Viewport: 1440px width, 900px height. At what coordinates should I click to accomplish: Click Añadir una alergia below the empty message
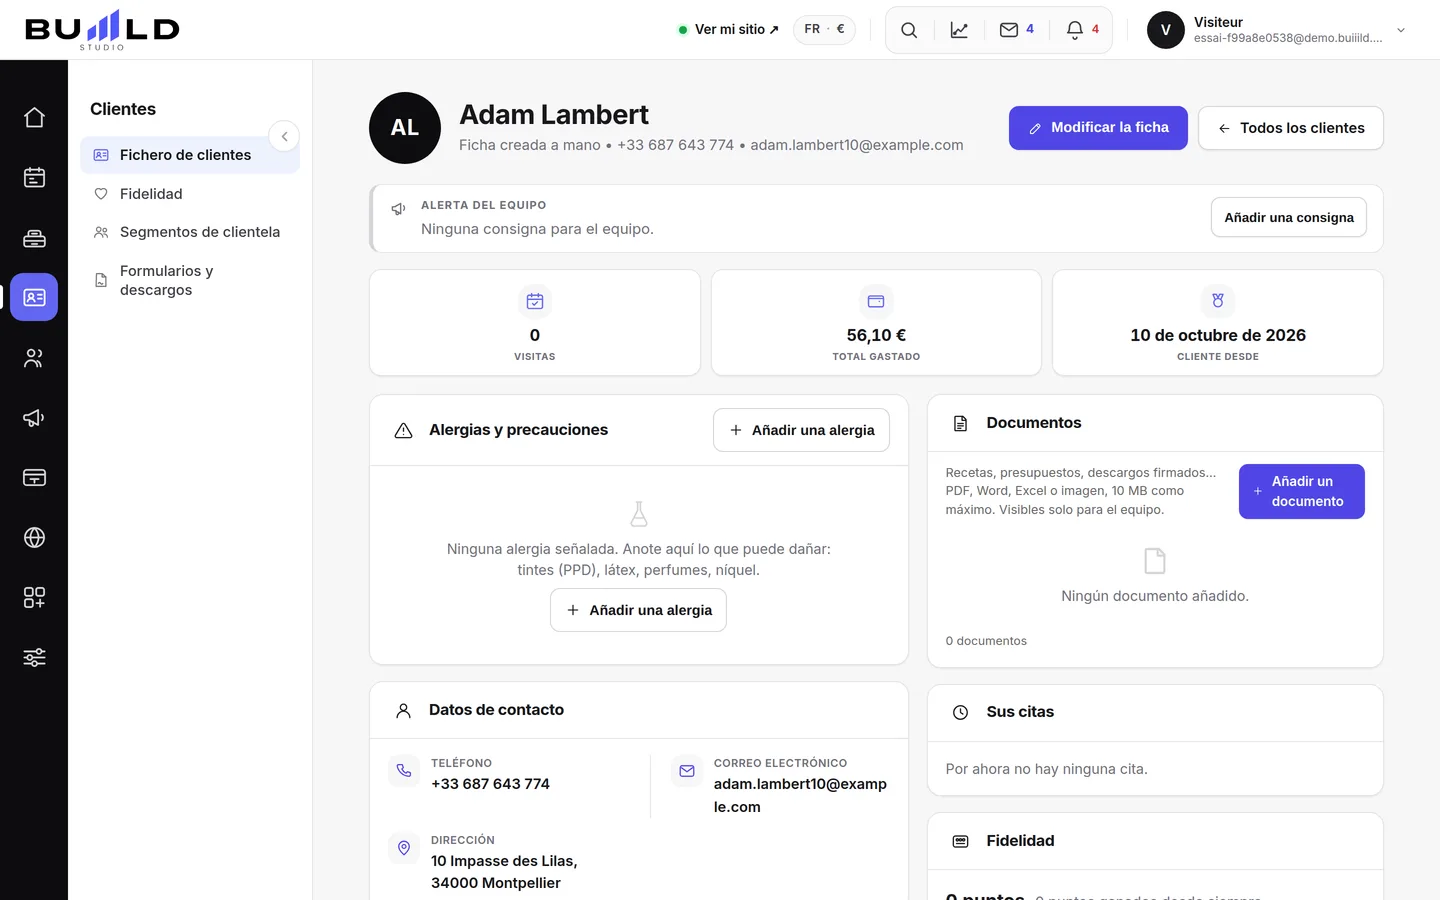[x=638, y=610]
